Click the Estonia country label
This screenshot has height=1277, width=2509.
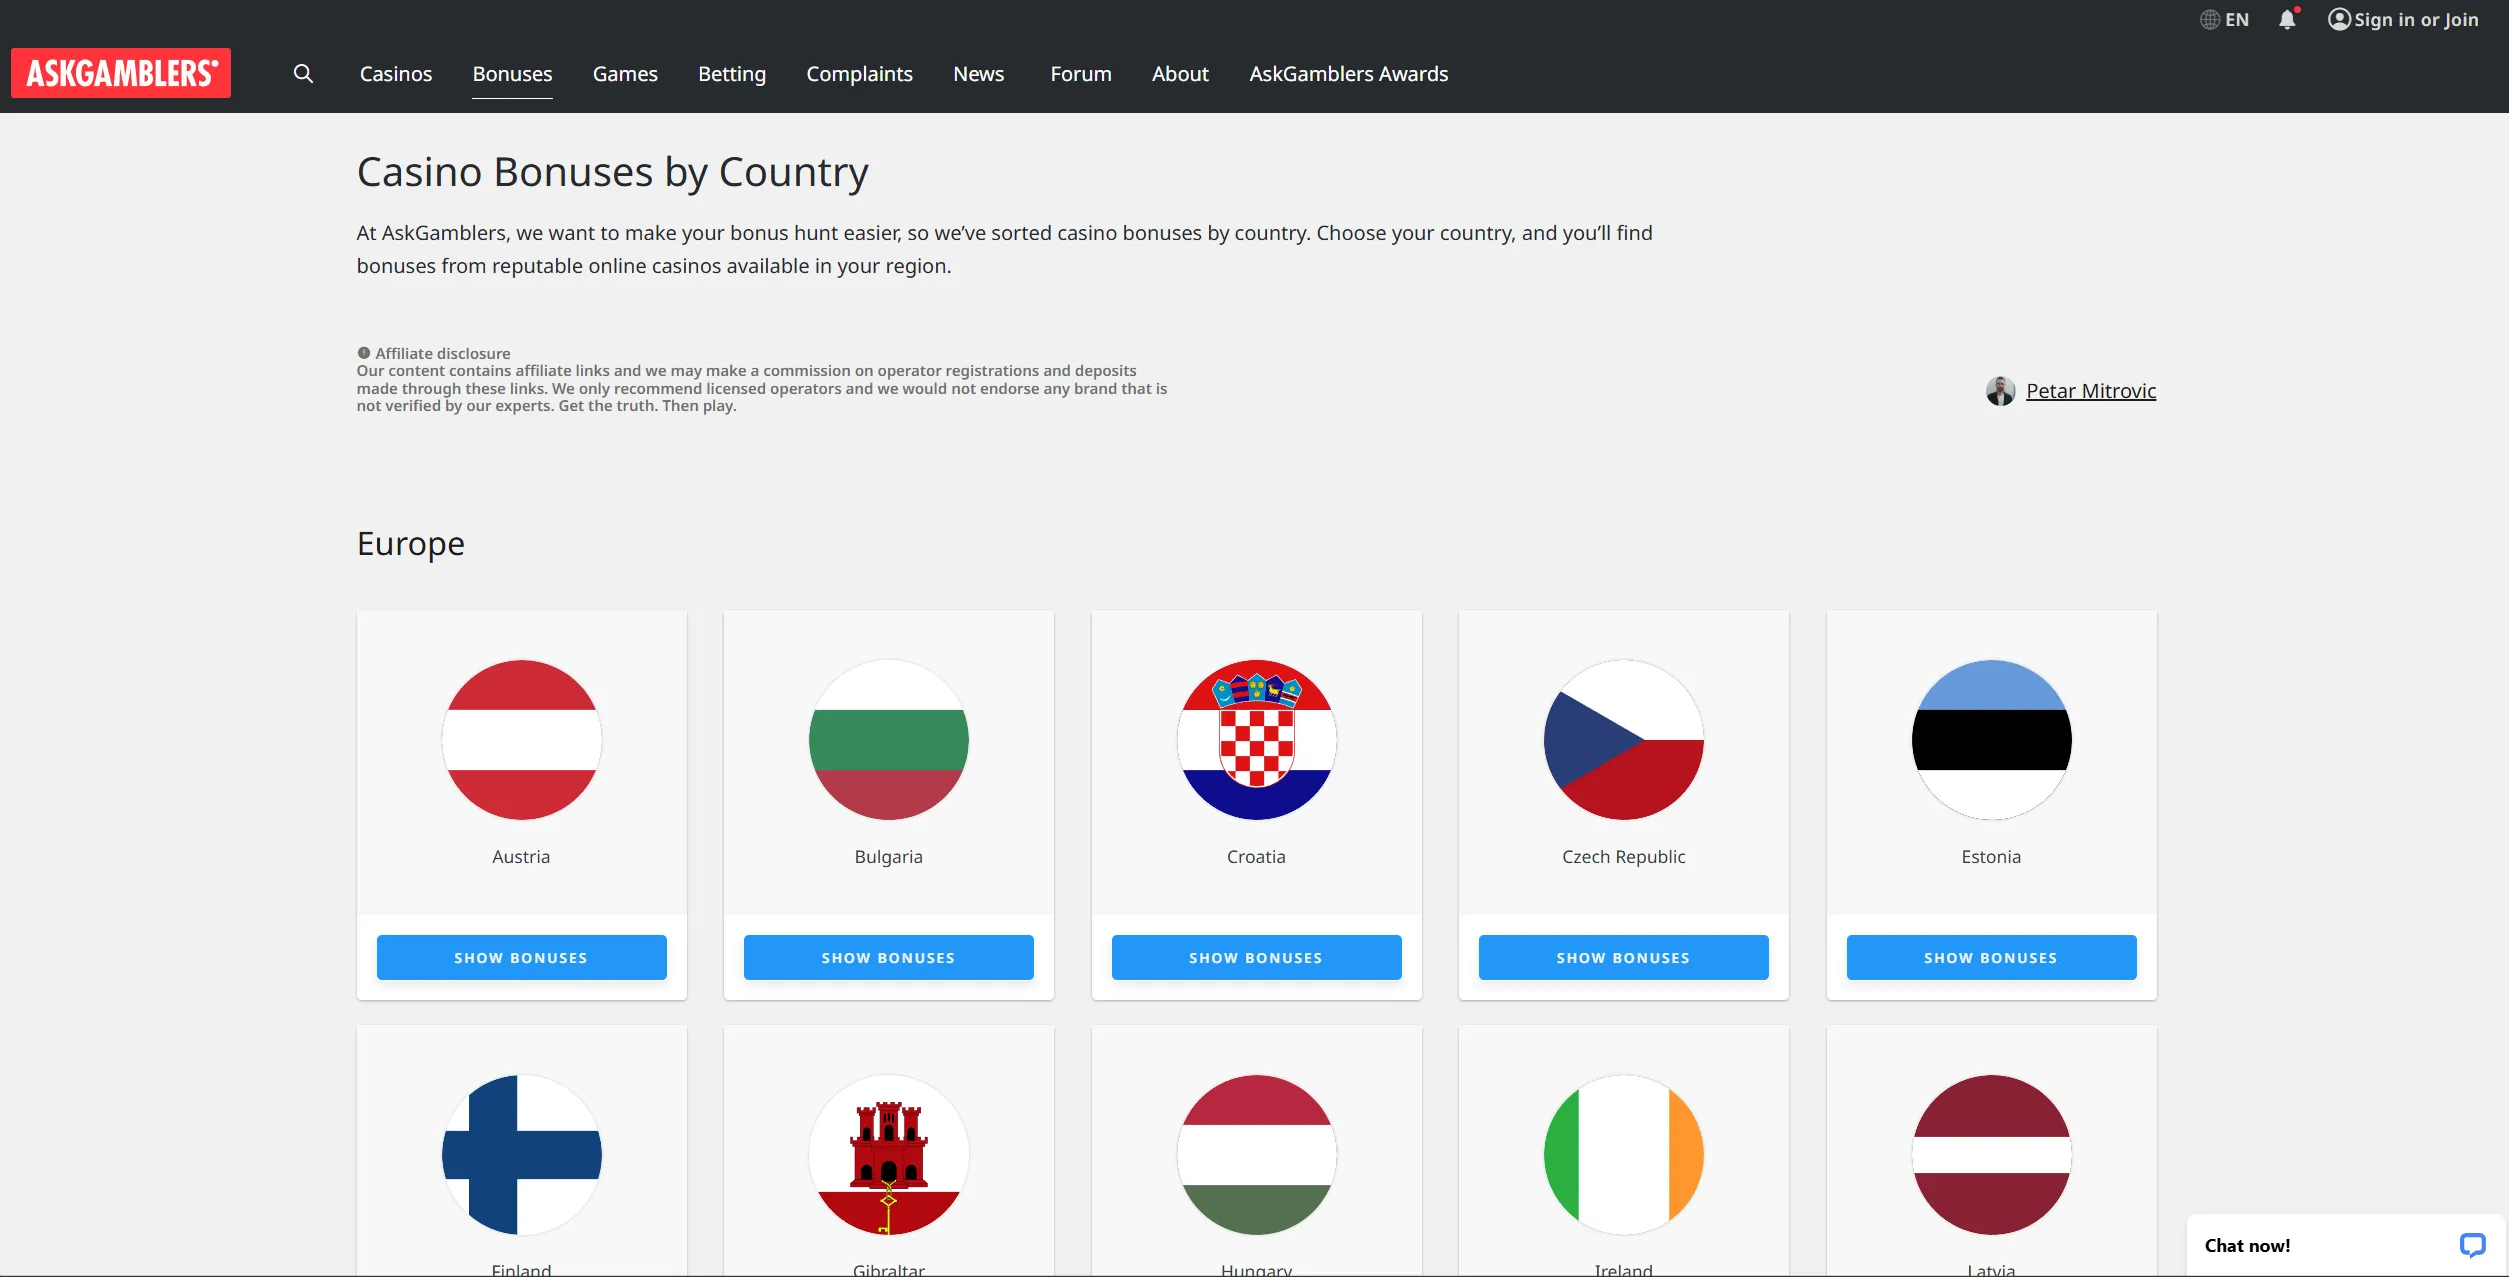[1991, 857]
